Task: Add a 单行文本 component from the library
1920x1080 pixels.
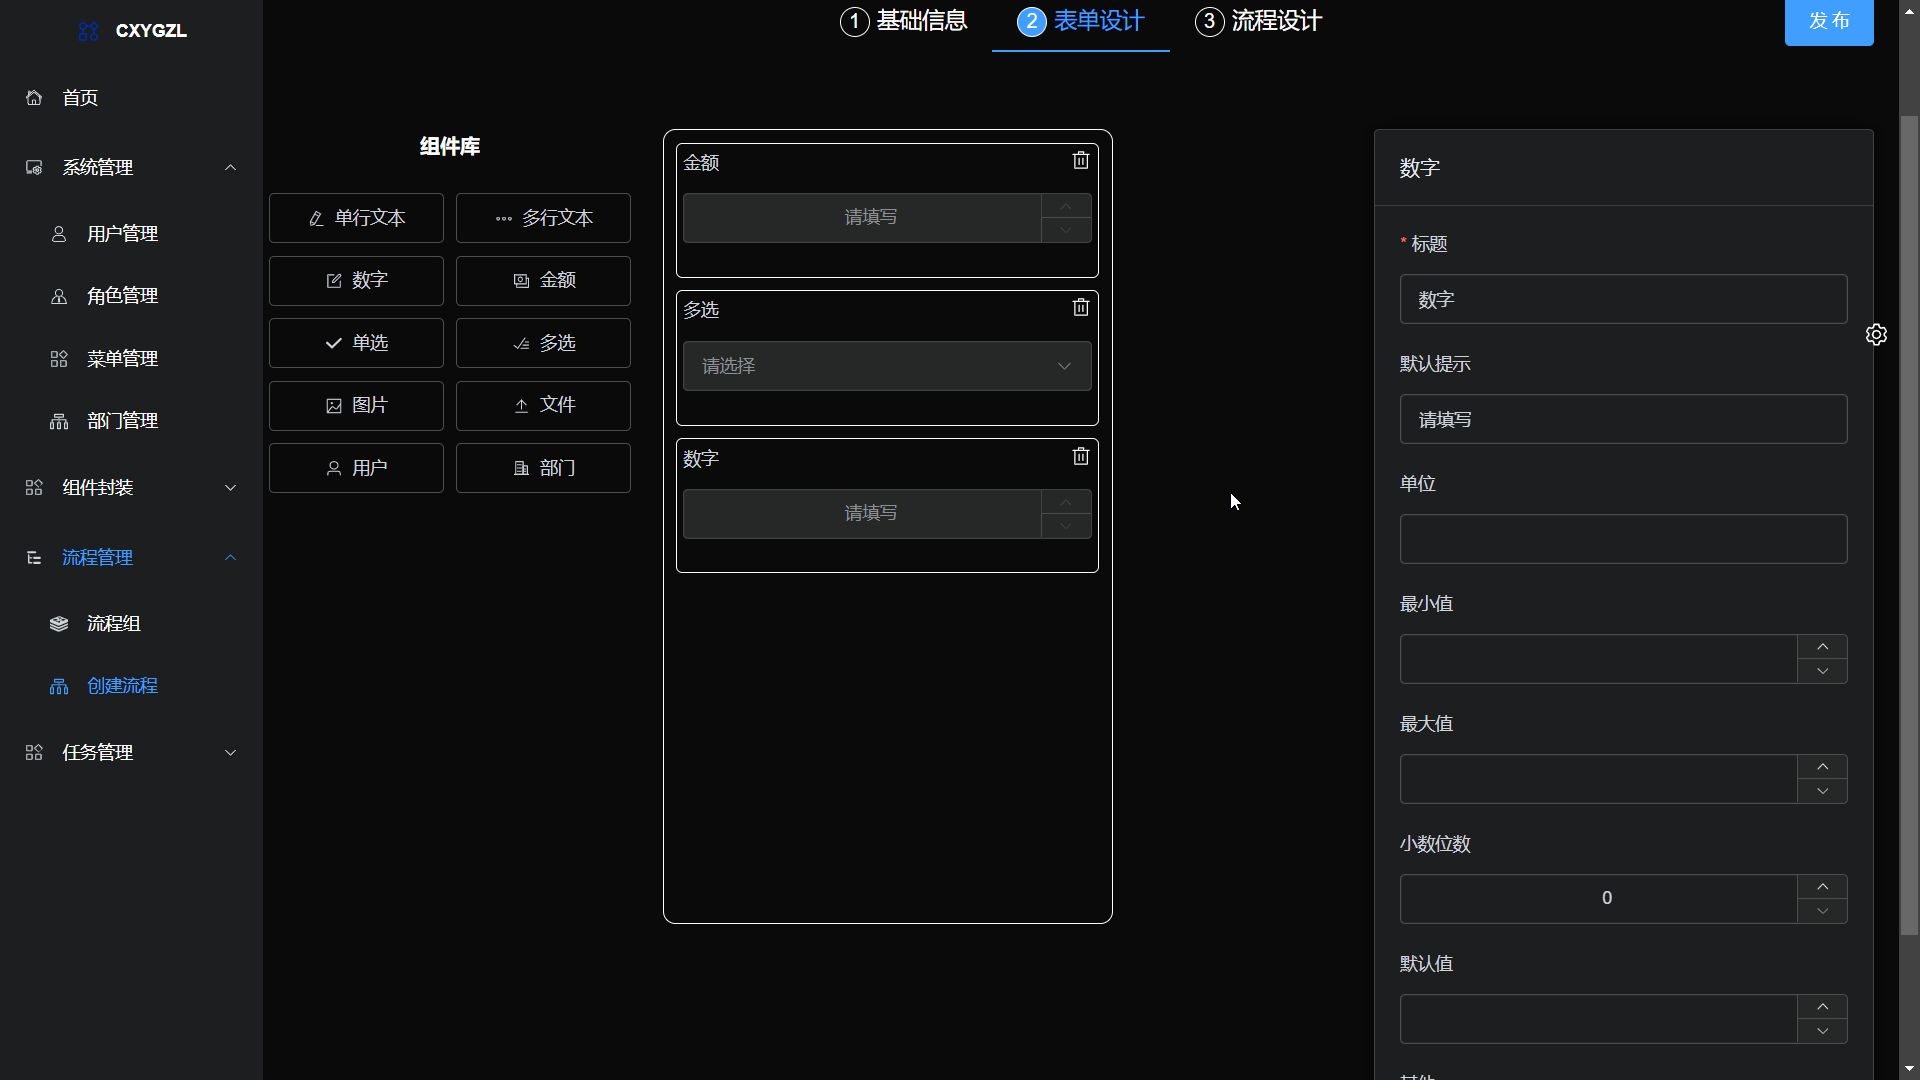Action: point(356,218)
